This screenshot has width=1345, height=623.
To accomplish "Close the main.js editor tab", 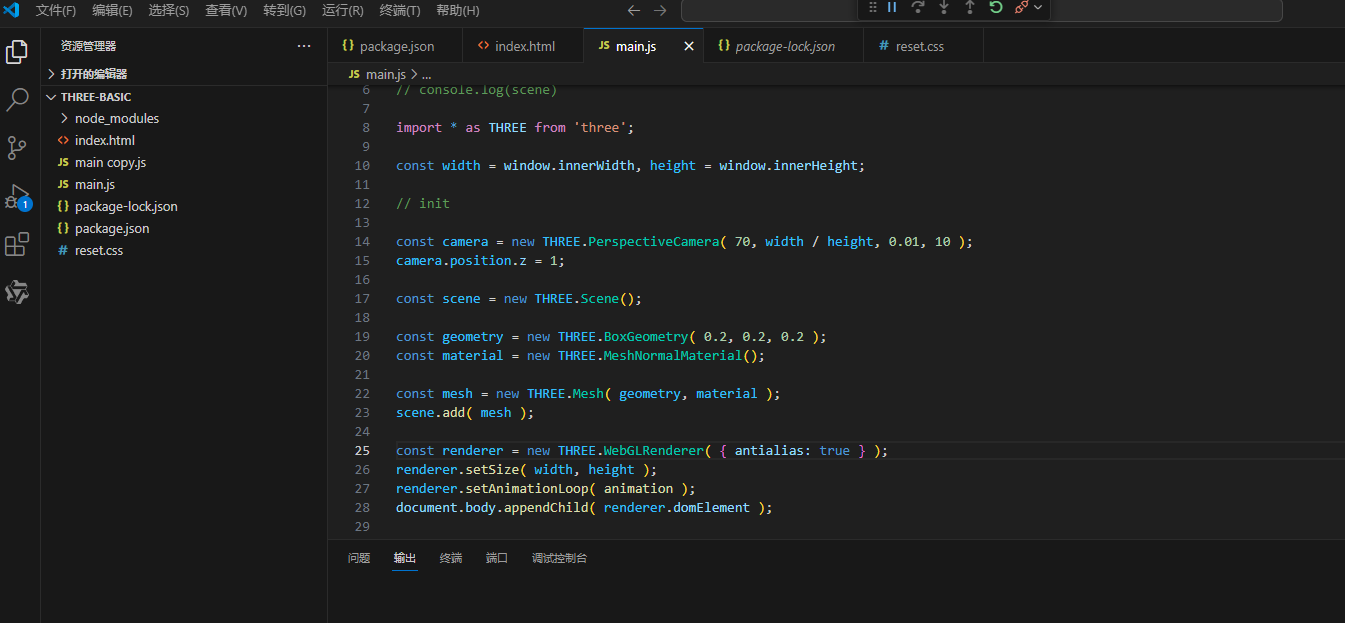I will 688,46.
